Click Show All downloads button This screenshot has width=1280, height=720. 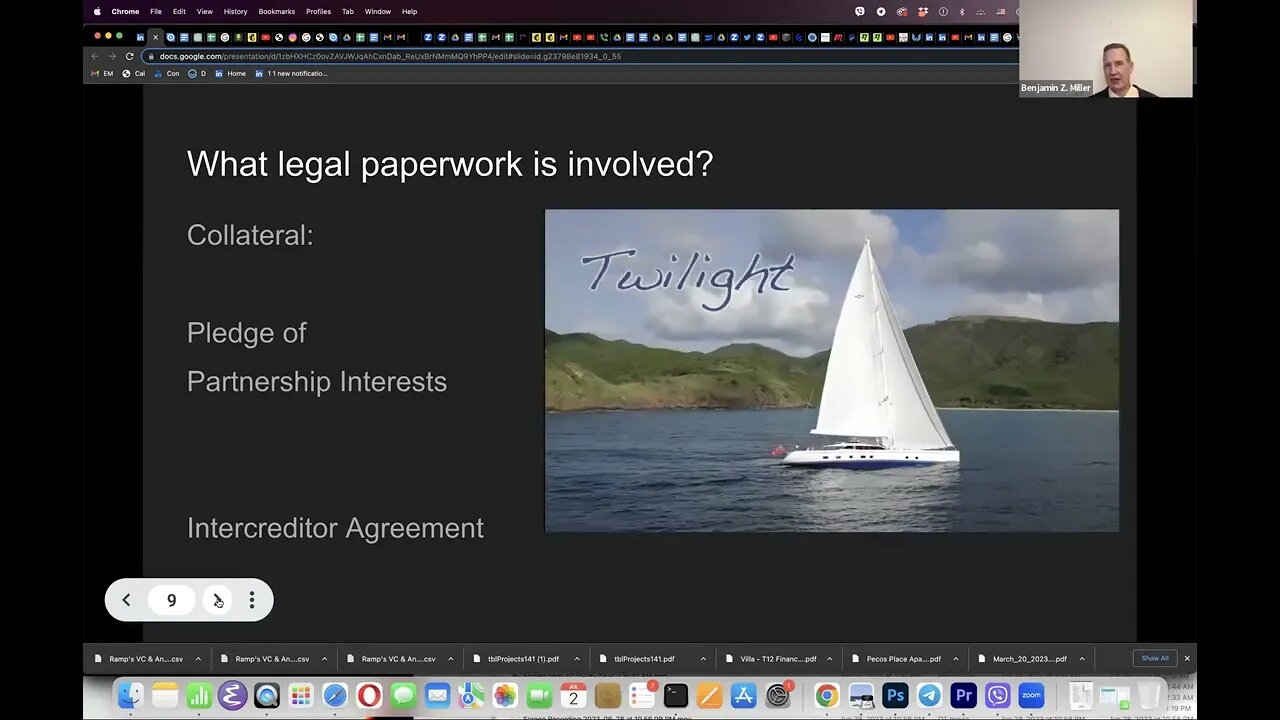[1155, 658]
